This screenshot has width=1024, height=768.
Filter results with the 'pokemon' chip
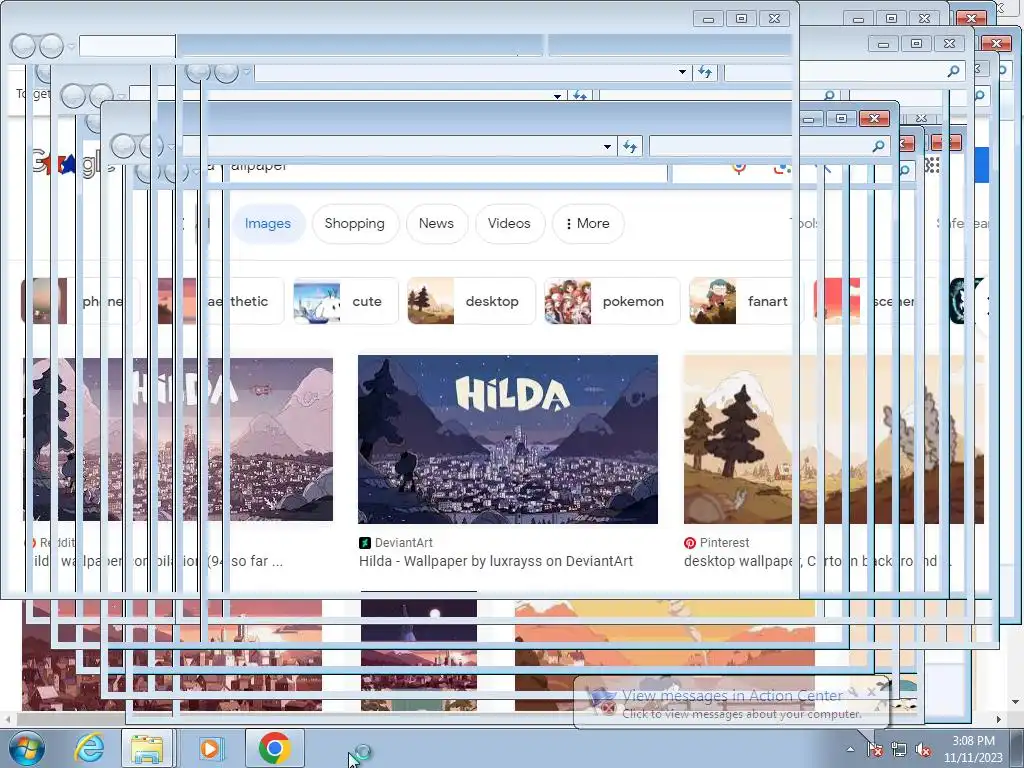pyautogui.click(x=612, y=301)
